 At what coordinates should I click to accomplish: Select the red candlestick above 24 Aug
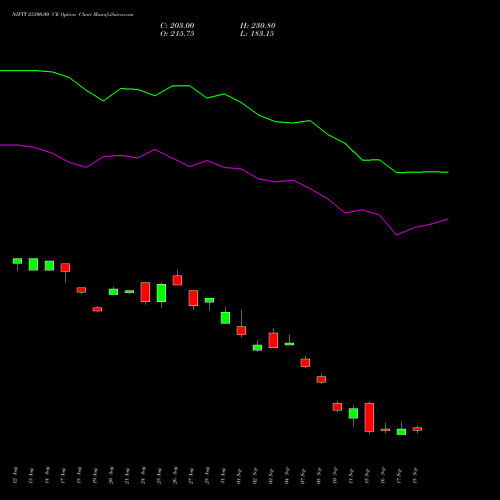point(145,292)
